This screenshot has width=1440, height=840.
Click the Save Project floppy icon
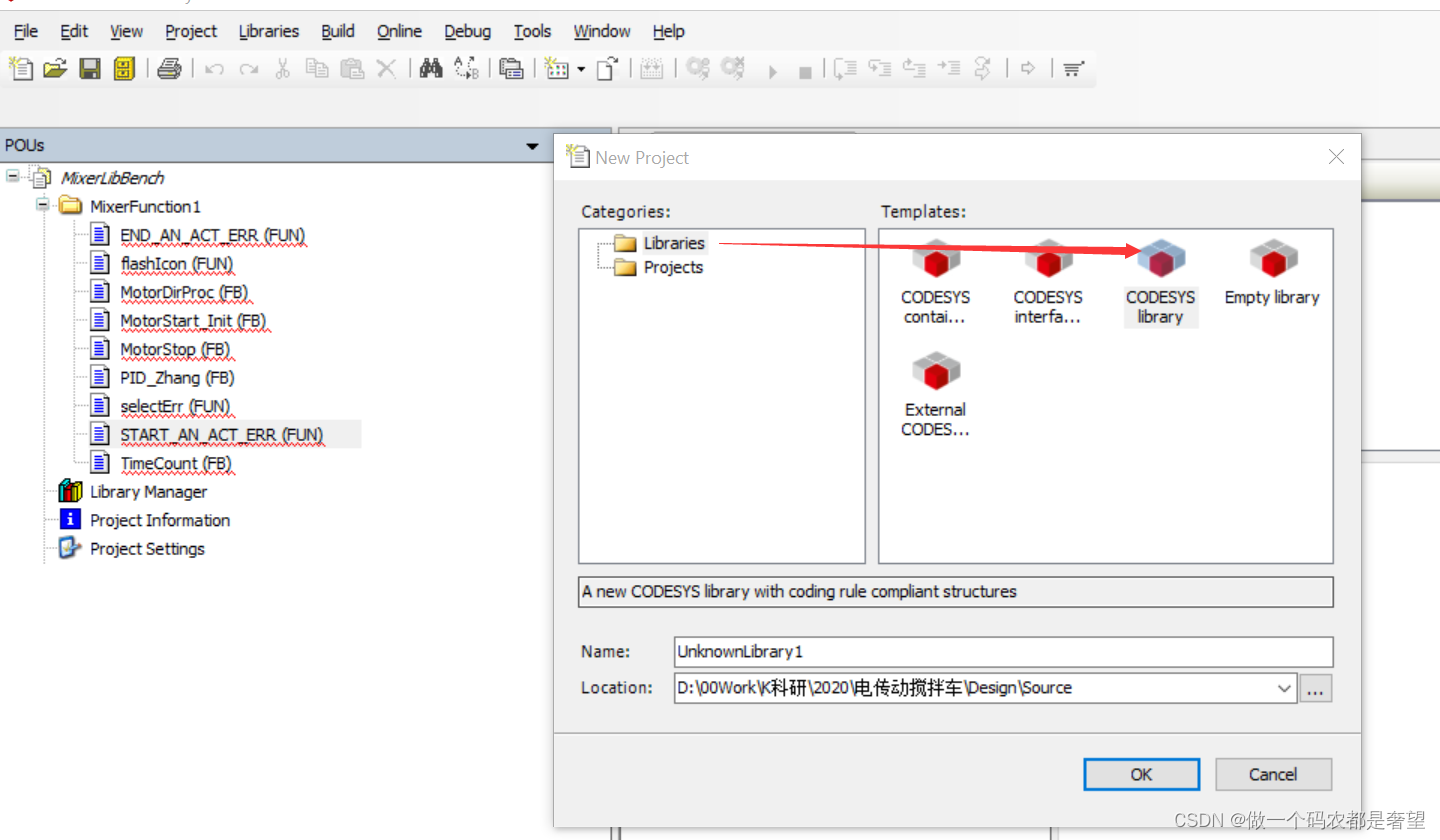[x=90, y=69]
